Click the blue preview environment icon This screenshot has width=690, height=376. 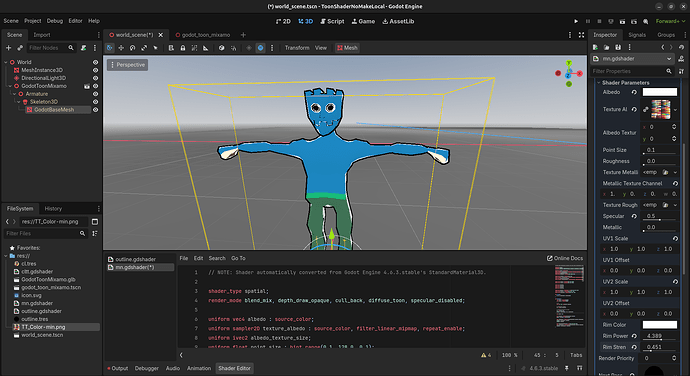[261, 48]
